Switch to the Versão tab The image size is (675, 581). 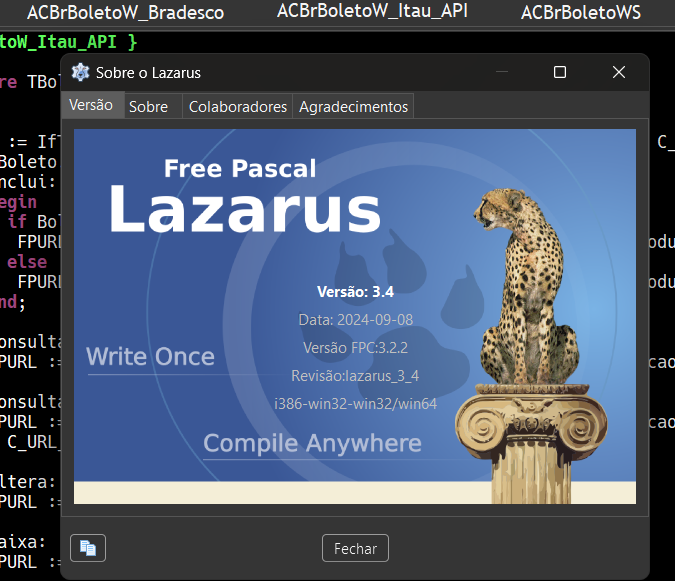click(x=91, y=105)
